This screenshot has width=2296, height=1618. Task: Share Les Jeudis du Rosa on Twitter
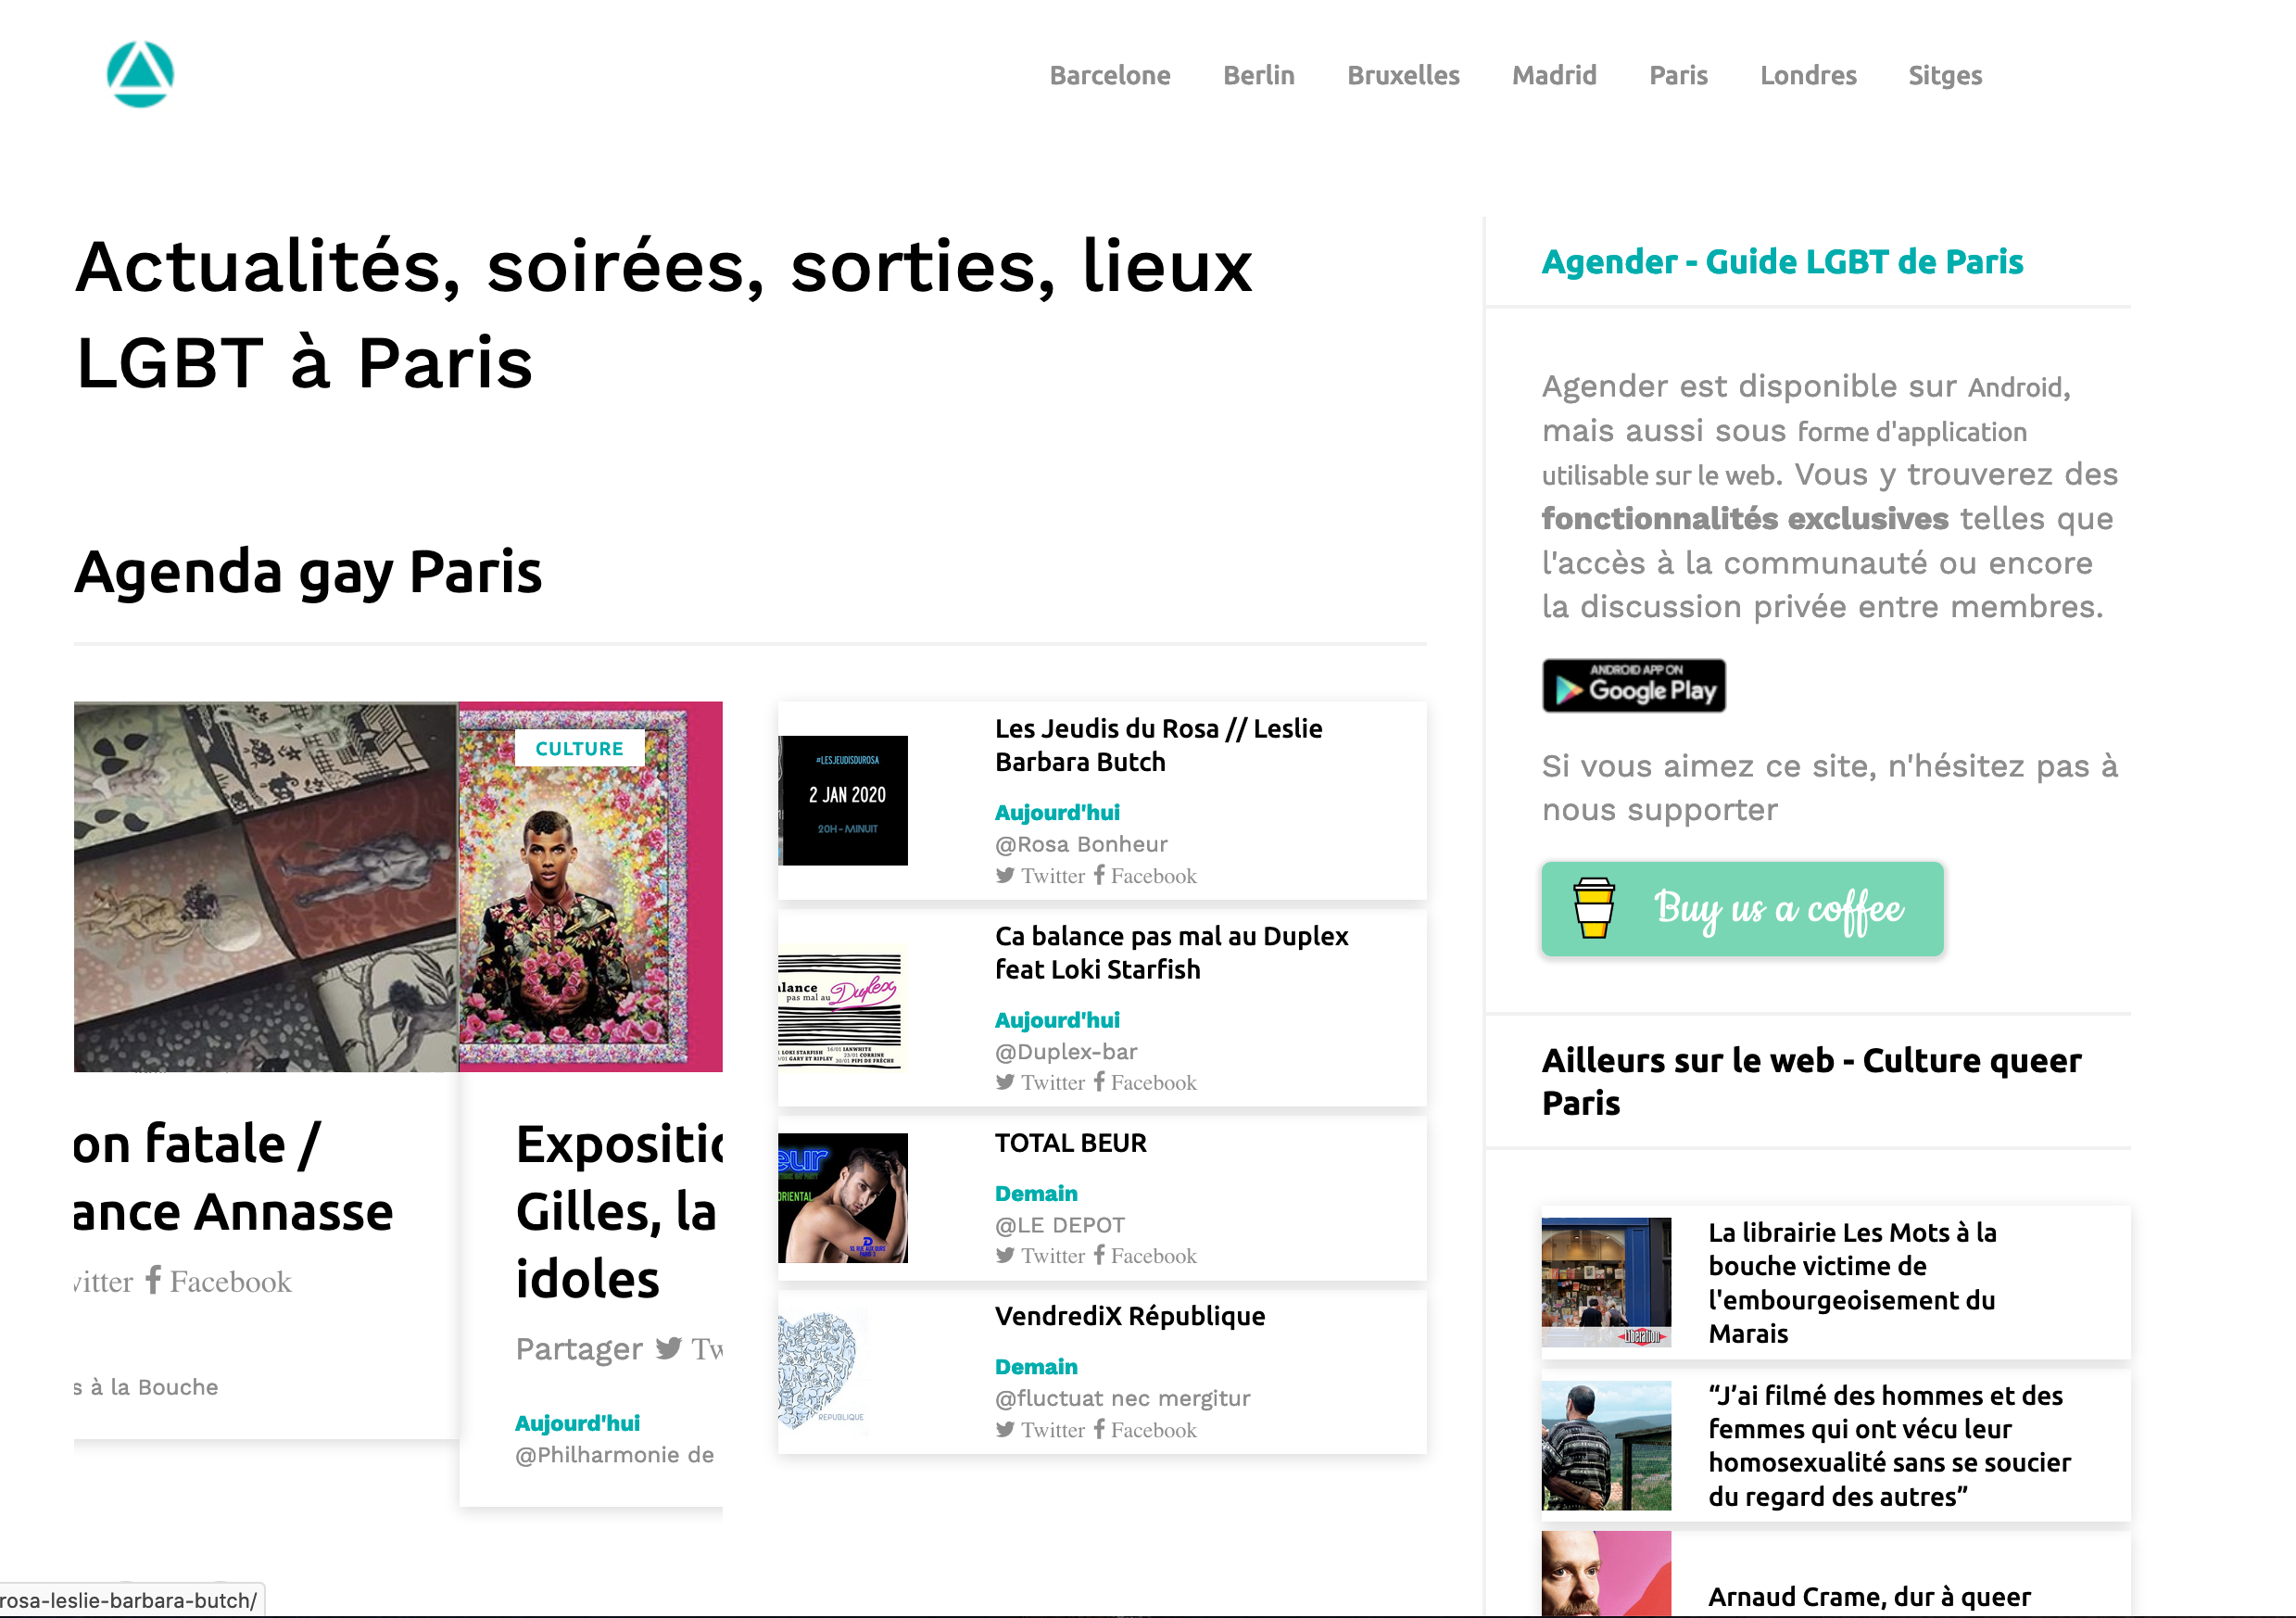(1041, 876)
